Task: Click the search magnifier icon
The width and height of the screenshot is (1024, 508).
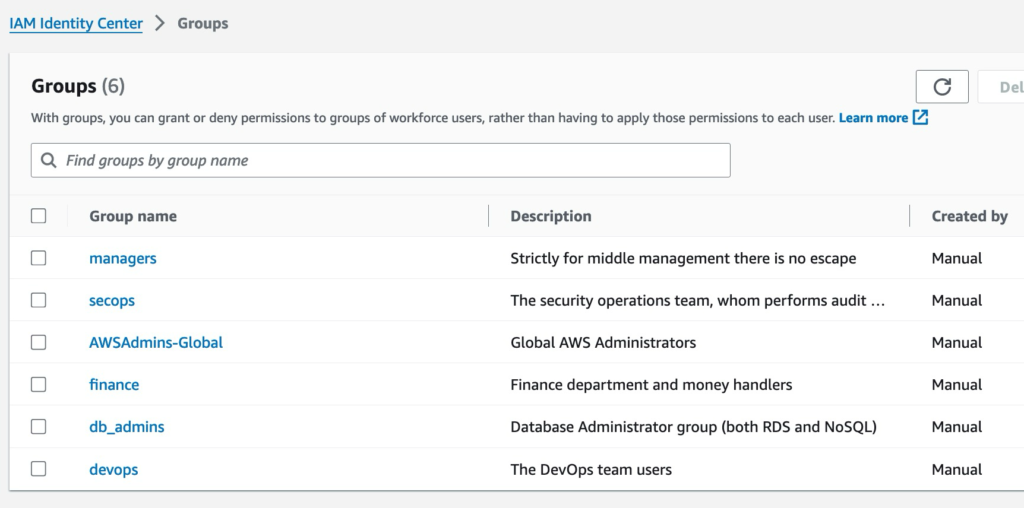Action: click(48, 160)
